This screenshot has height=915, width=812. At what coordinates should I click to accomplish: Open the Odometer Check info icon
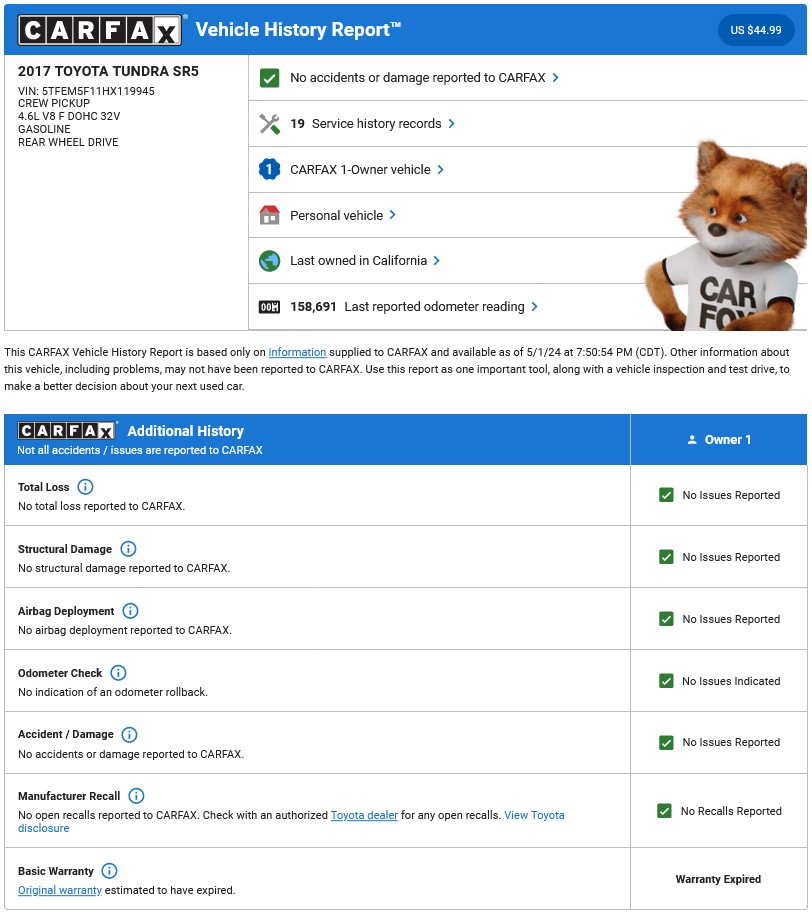coord(118,673)
